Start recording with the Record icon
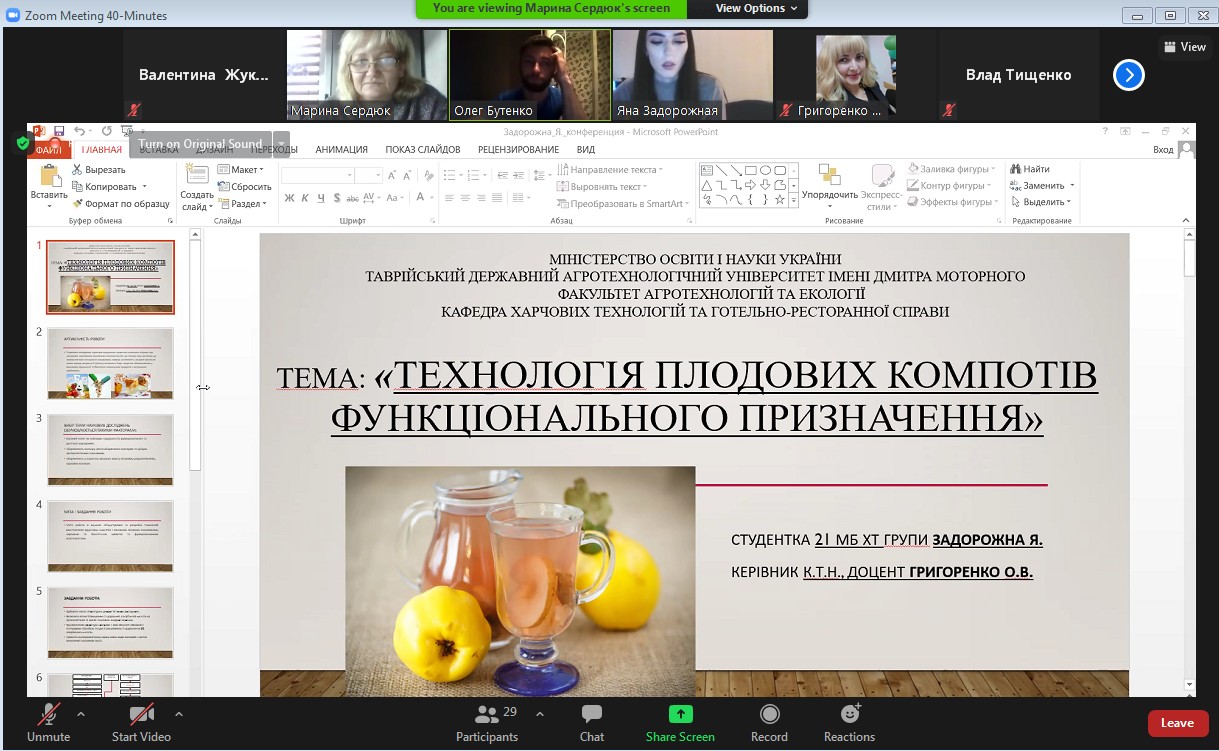 point(769,714)
